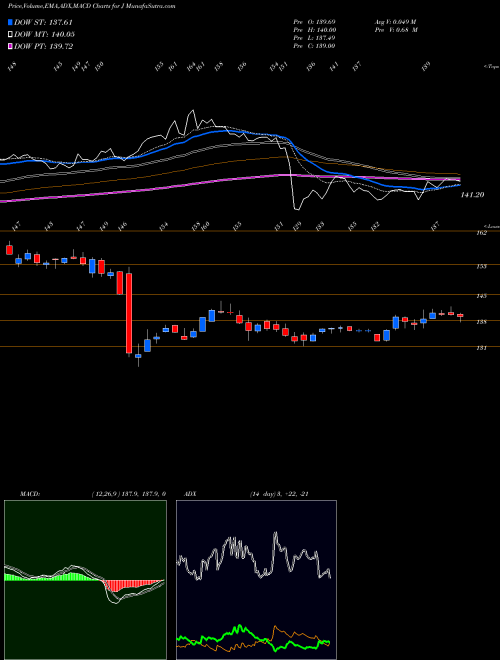Screen dimensions: 500x660
Task: Click the 138 price axis label
Action: (481, 322)
